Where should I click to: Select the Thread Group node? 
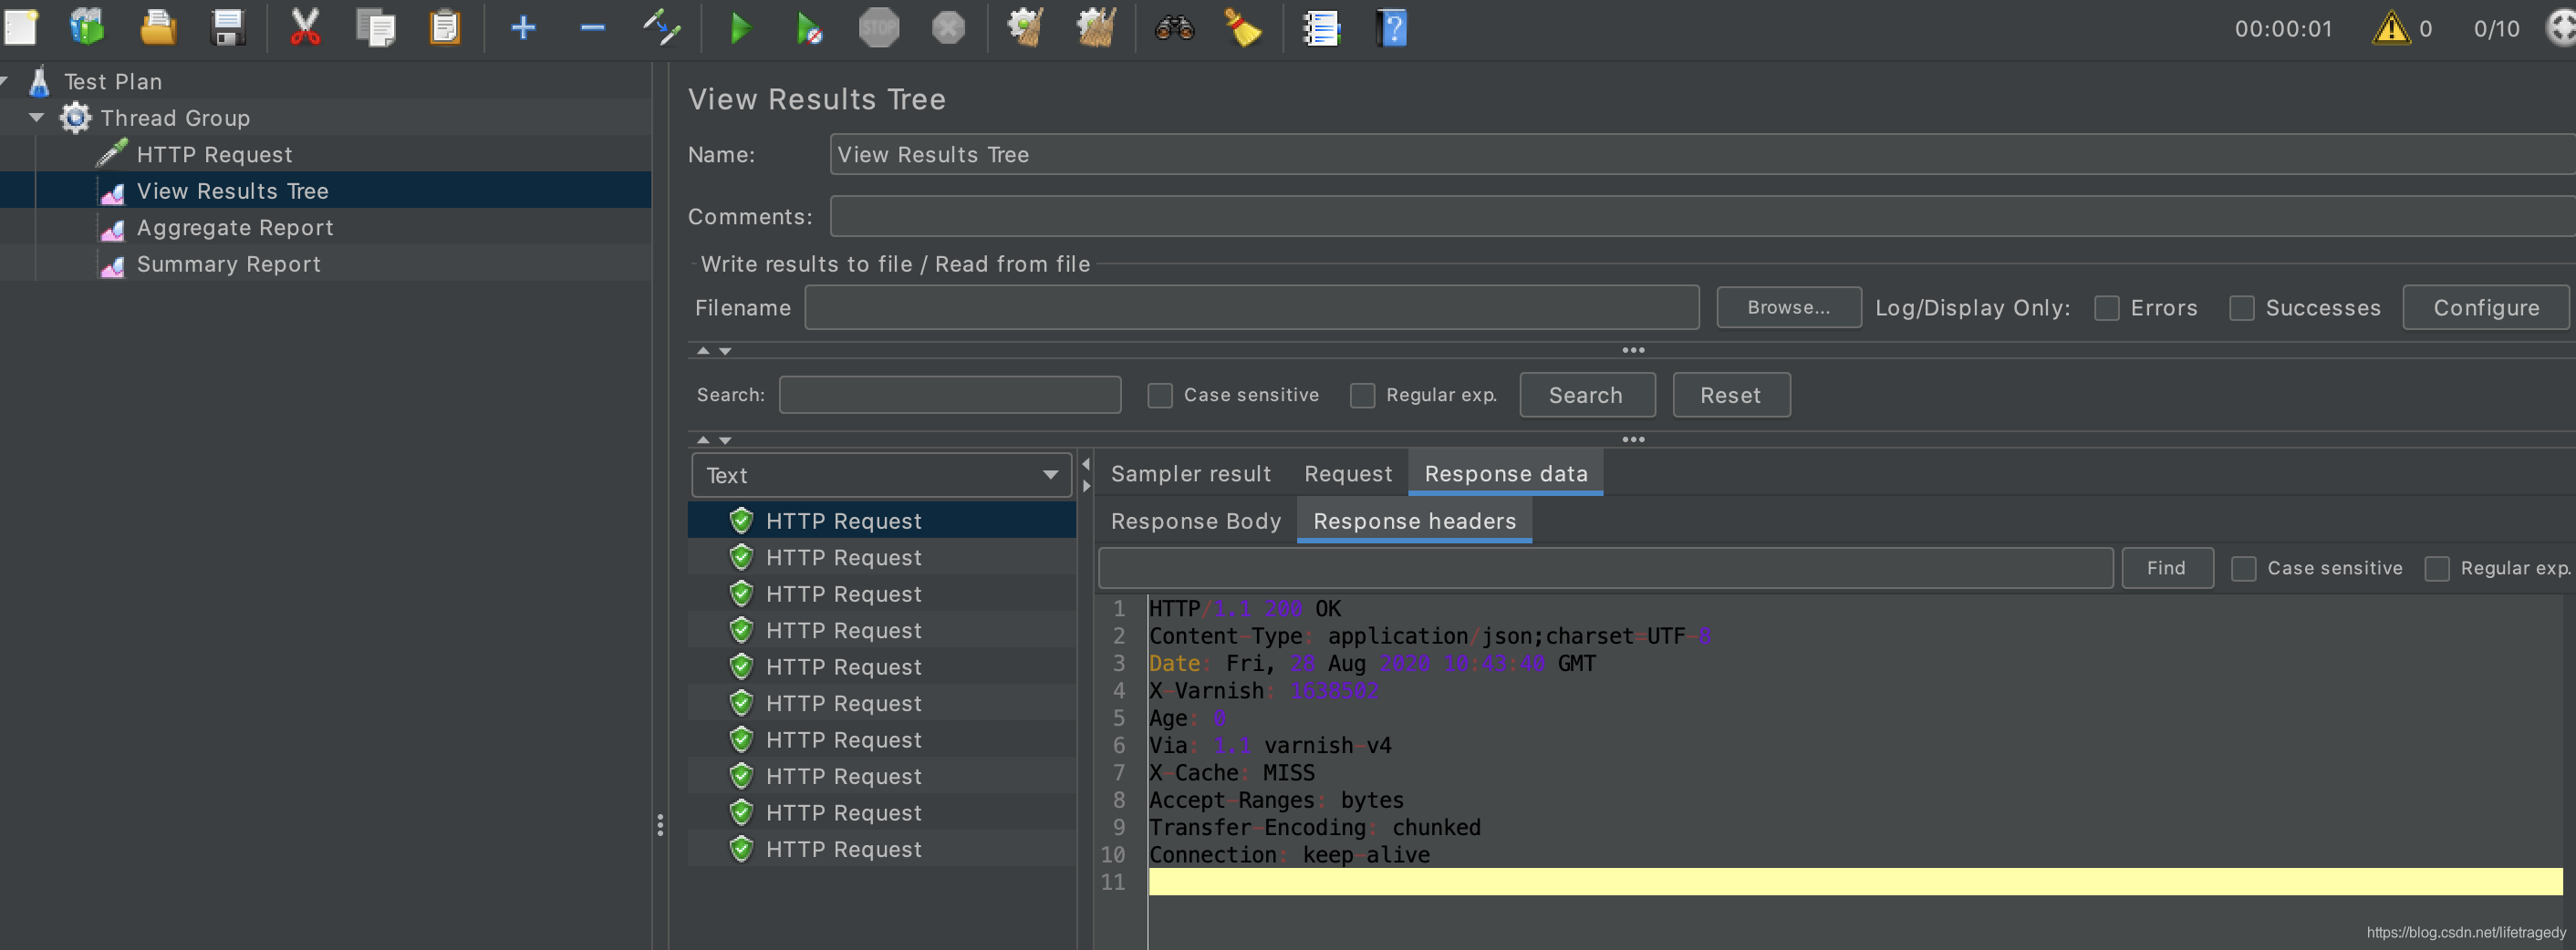pyautogui.click(x=175, y=118)
